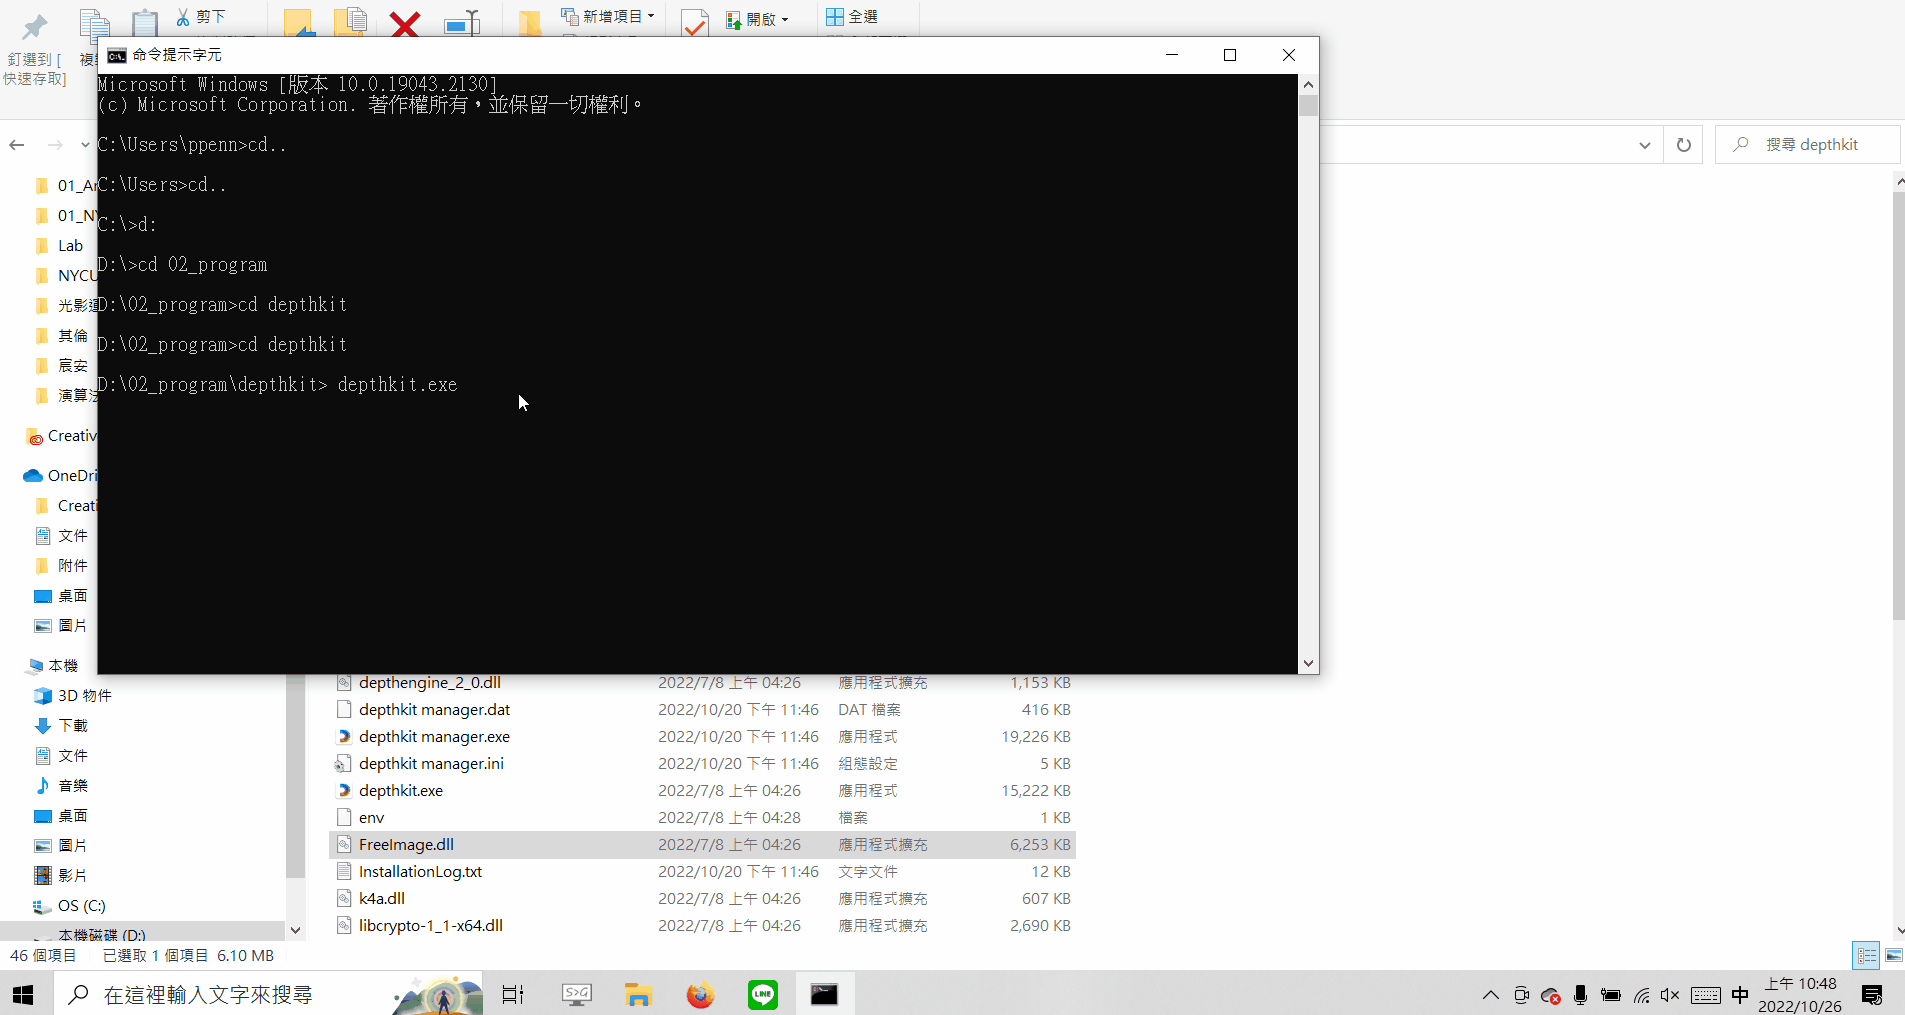Expand the 開啟 dropdown arrow
Screen dimensions: 1905x1015
(785, 20)
